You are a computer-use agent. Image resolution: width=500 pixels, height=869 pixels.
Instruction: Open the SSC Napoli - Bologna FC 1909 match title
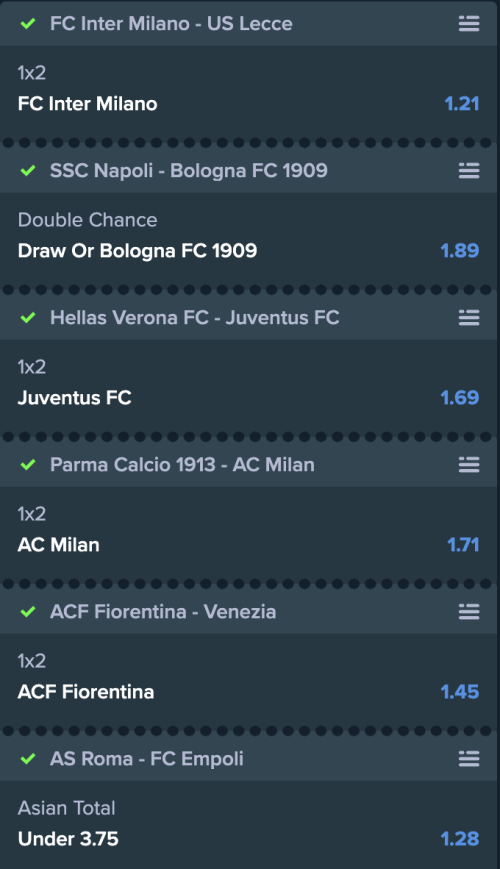188,171
